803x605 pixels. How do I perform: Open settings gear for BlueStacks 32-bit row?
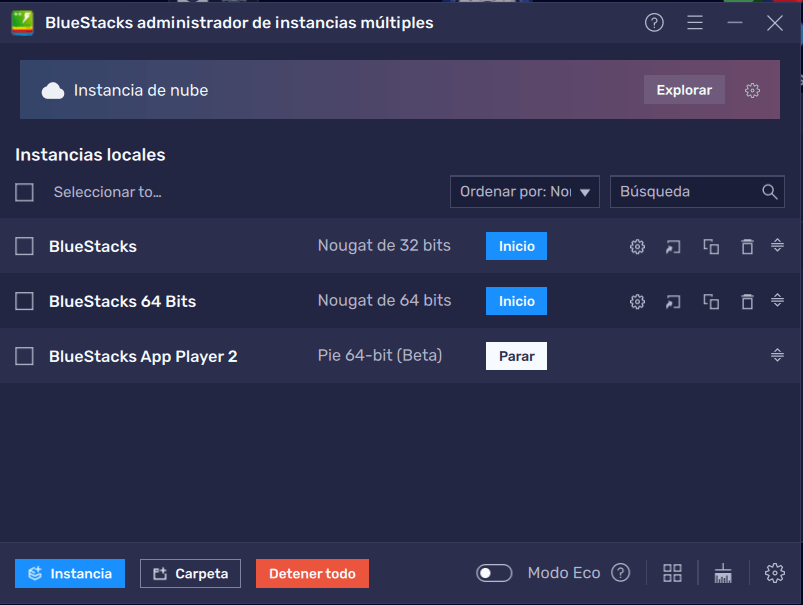(637, 247)
